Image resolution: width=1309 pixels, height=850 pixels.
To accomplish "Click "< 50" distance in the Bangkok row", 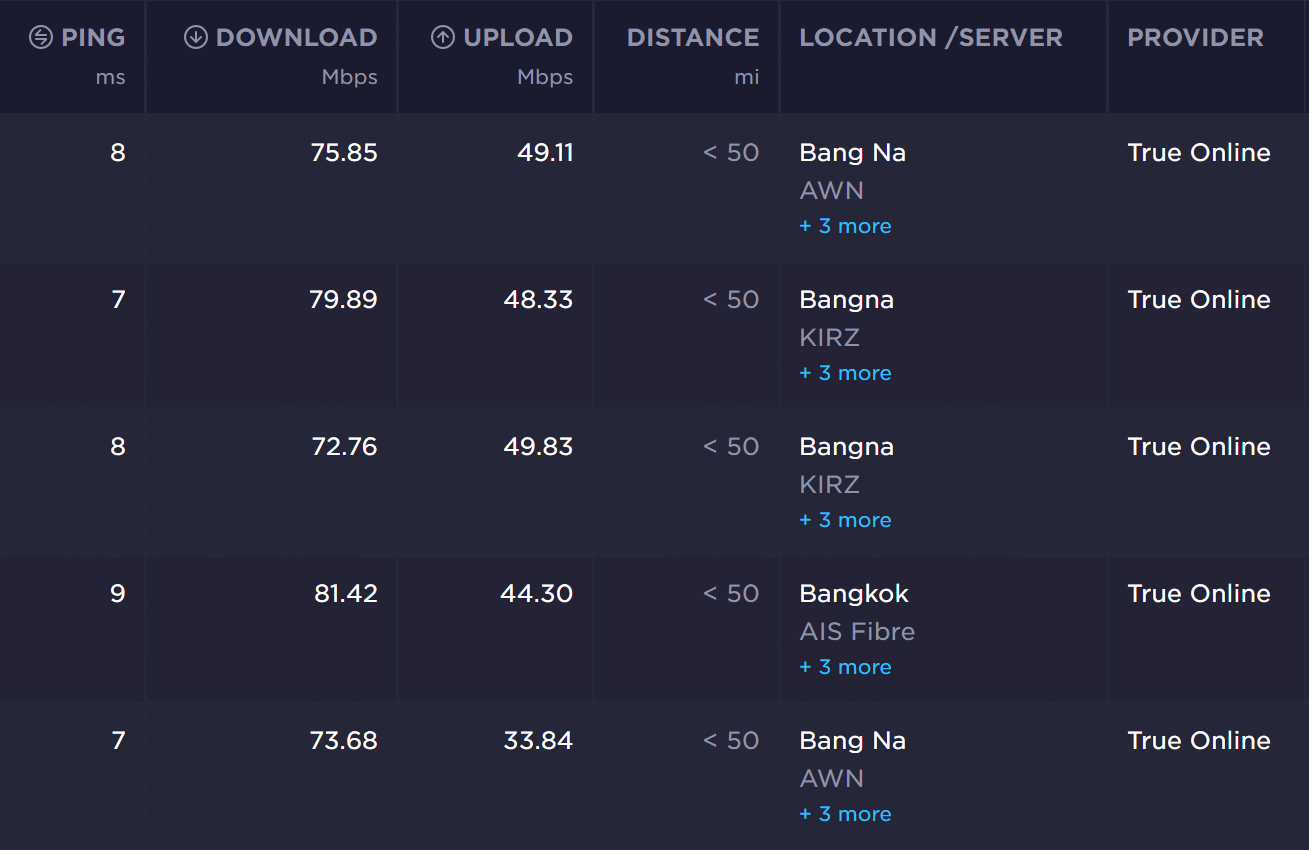I will [731, 594].
